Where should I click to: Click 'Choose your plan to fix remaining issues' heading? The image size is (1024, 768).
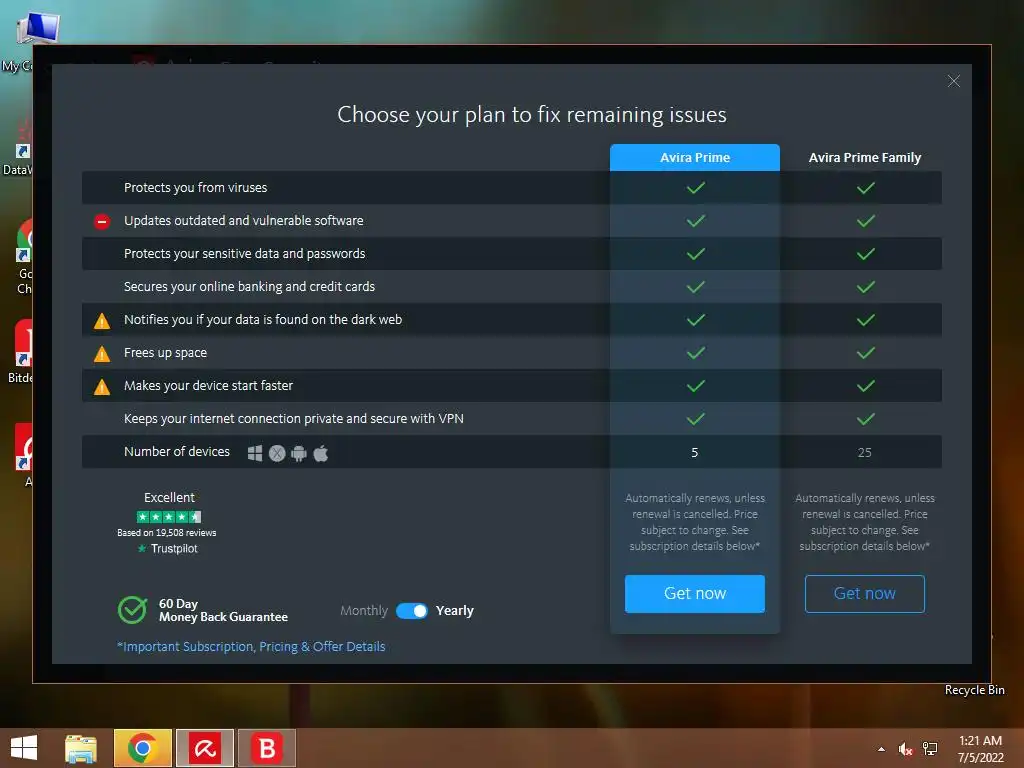tap(532, 115)
